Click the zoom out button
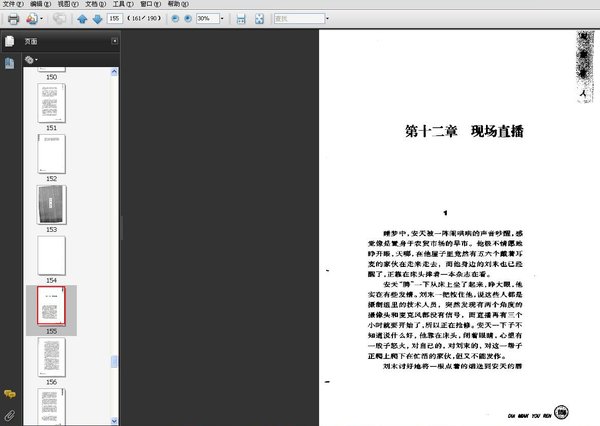This screenshot has width=600, height=426. tap(175, 18)
